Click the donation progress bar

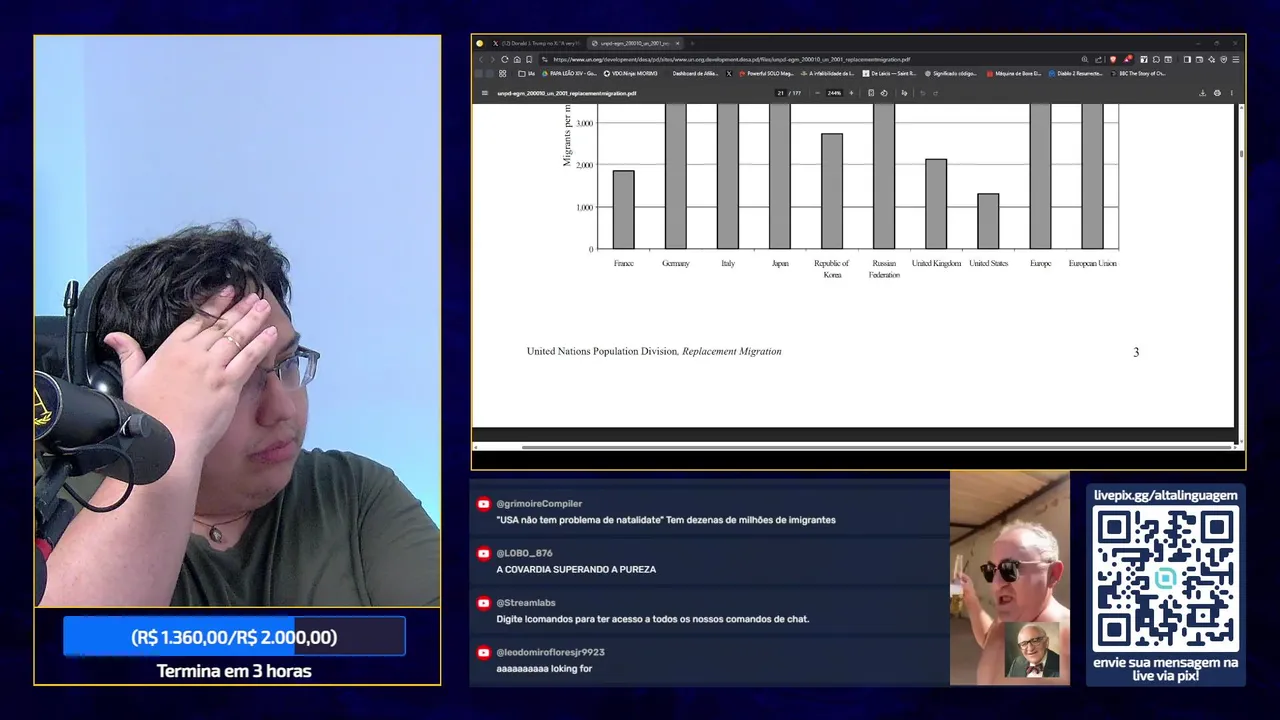(x=234, y=637)
